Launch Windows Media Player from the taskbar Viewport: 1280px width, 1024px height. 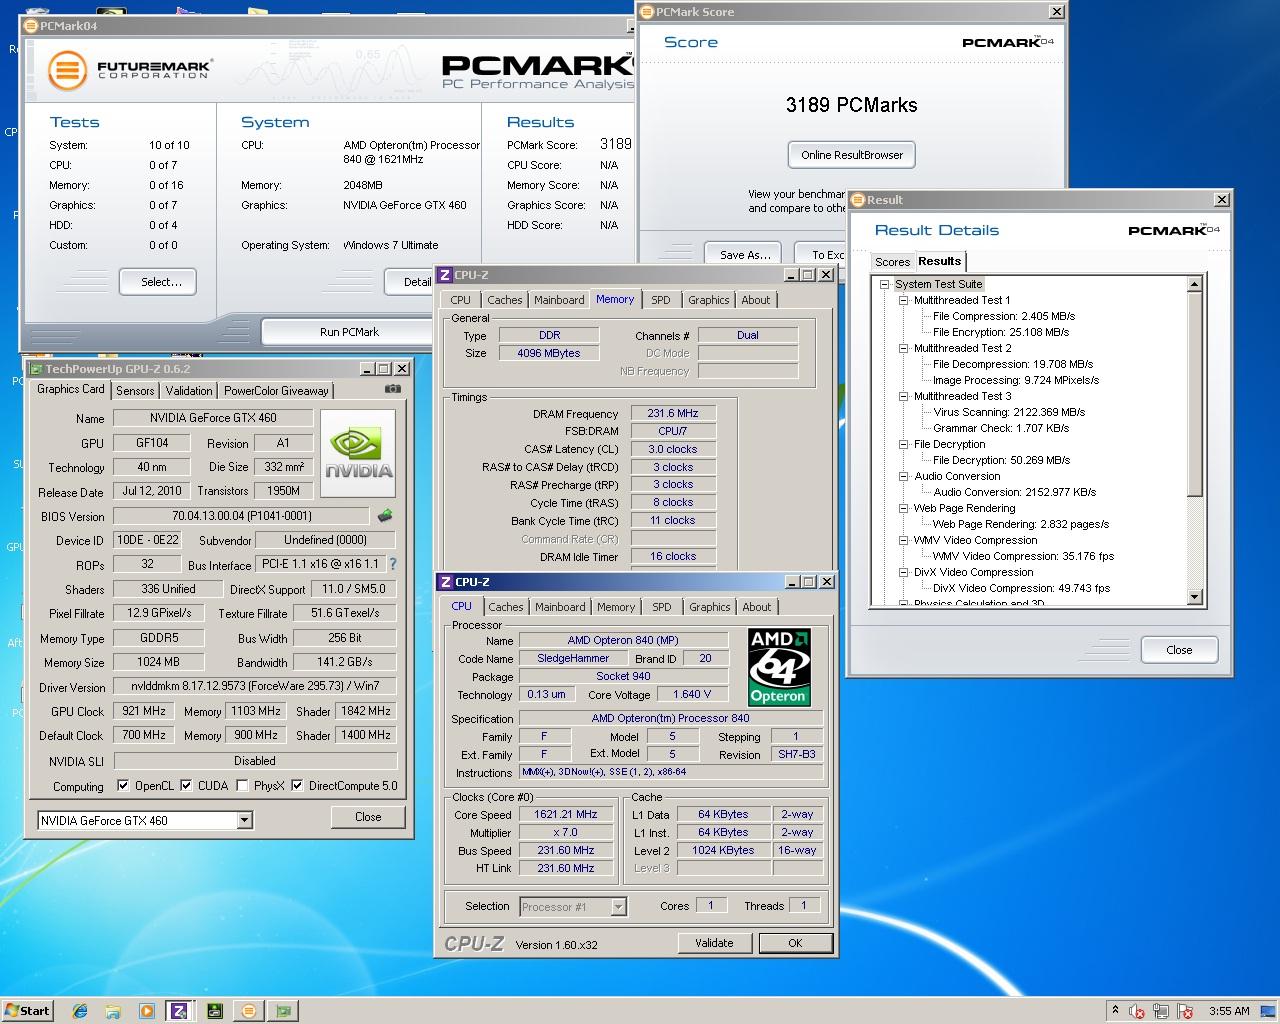pyautogui.click(x=147, y=1010)
